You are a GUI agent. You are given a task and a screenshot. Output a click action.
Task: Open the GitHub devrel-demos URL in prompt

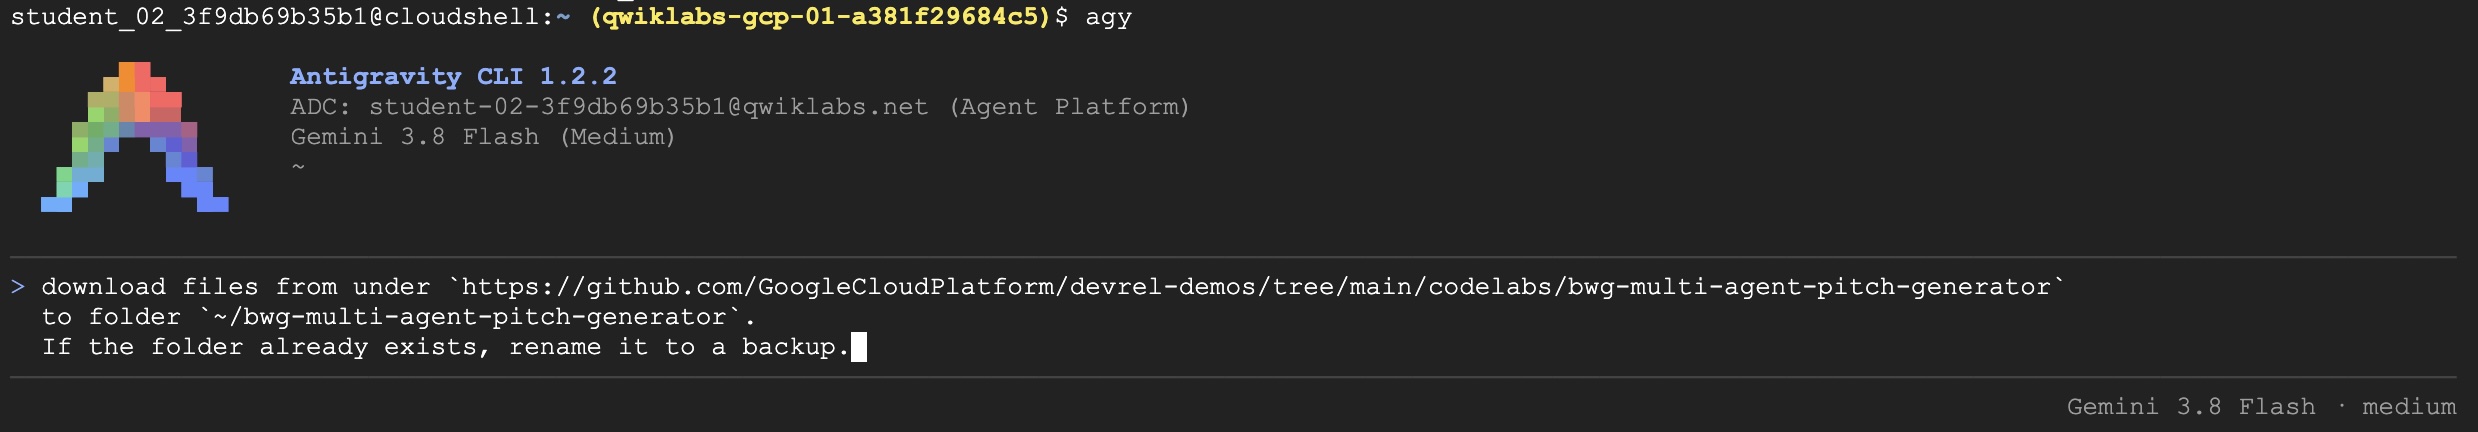coord(1257,287)
